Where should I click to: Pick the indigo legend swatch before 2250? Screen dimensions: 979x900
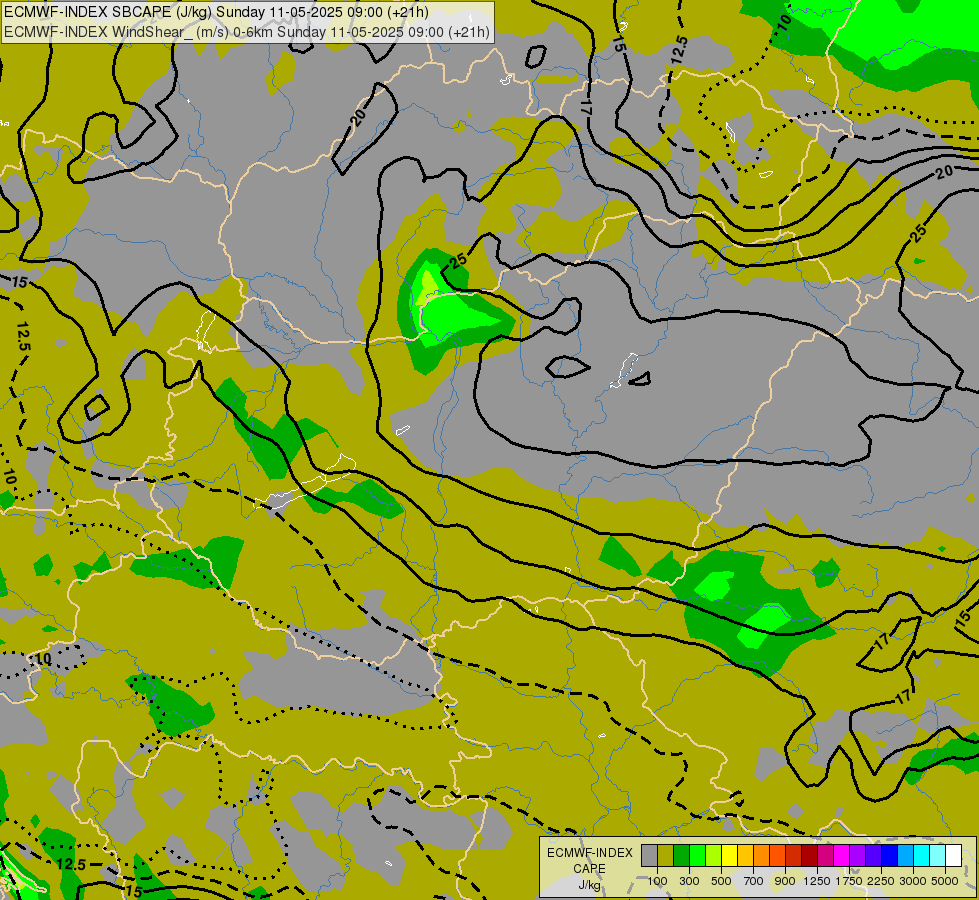pyautogui.click(x=873, y=856)
